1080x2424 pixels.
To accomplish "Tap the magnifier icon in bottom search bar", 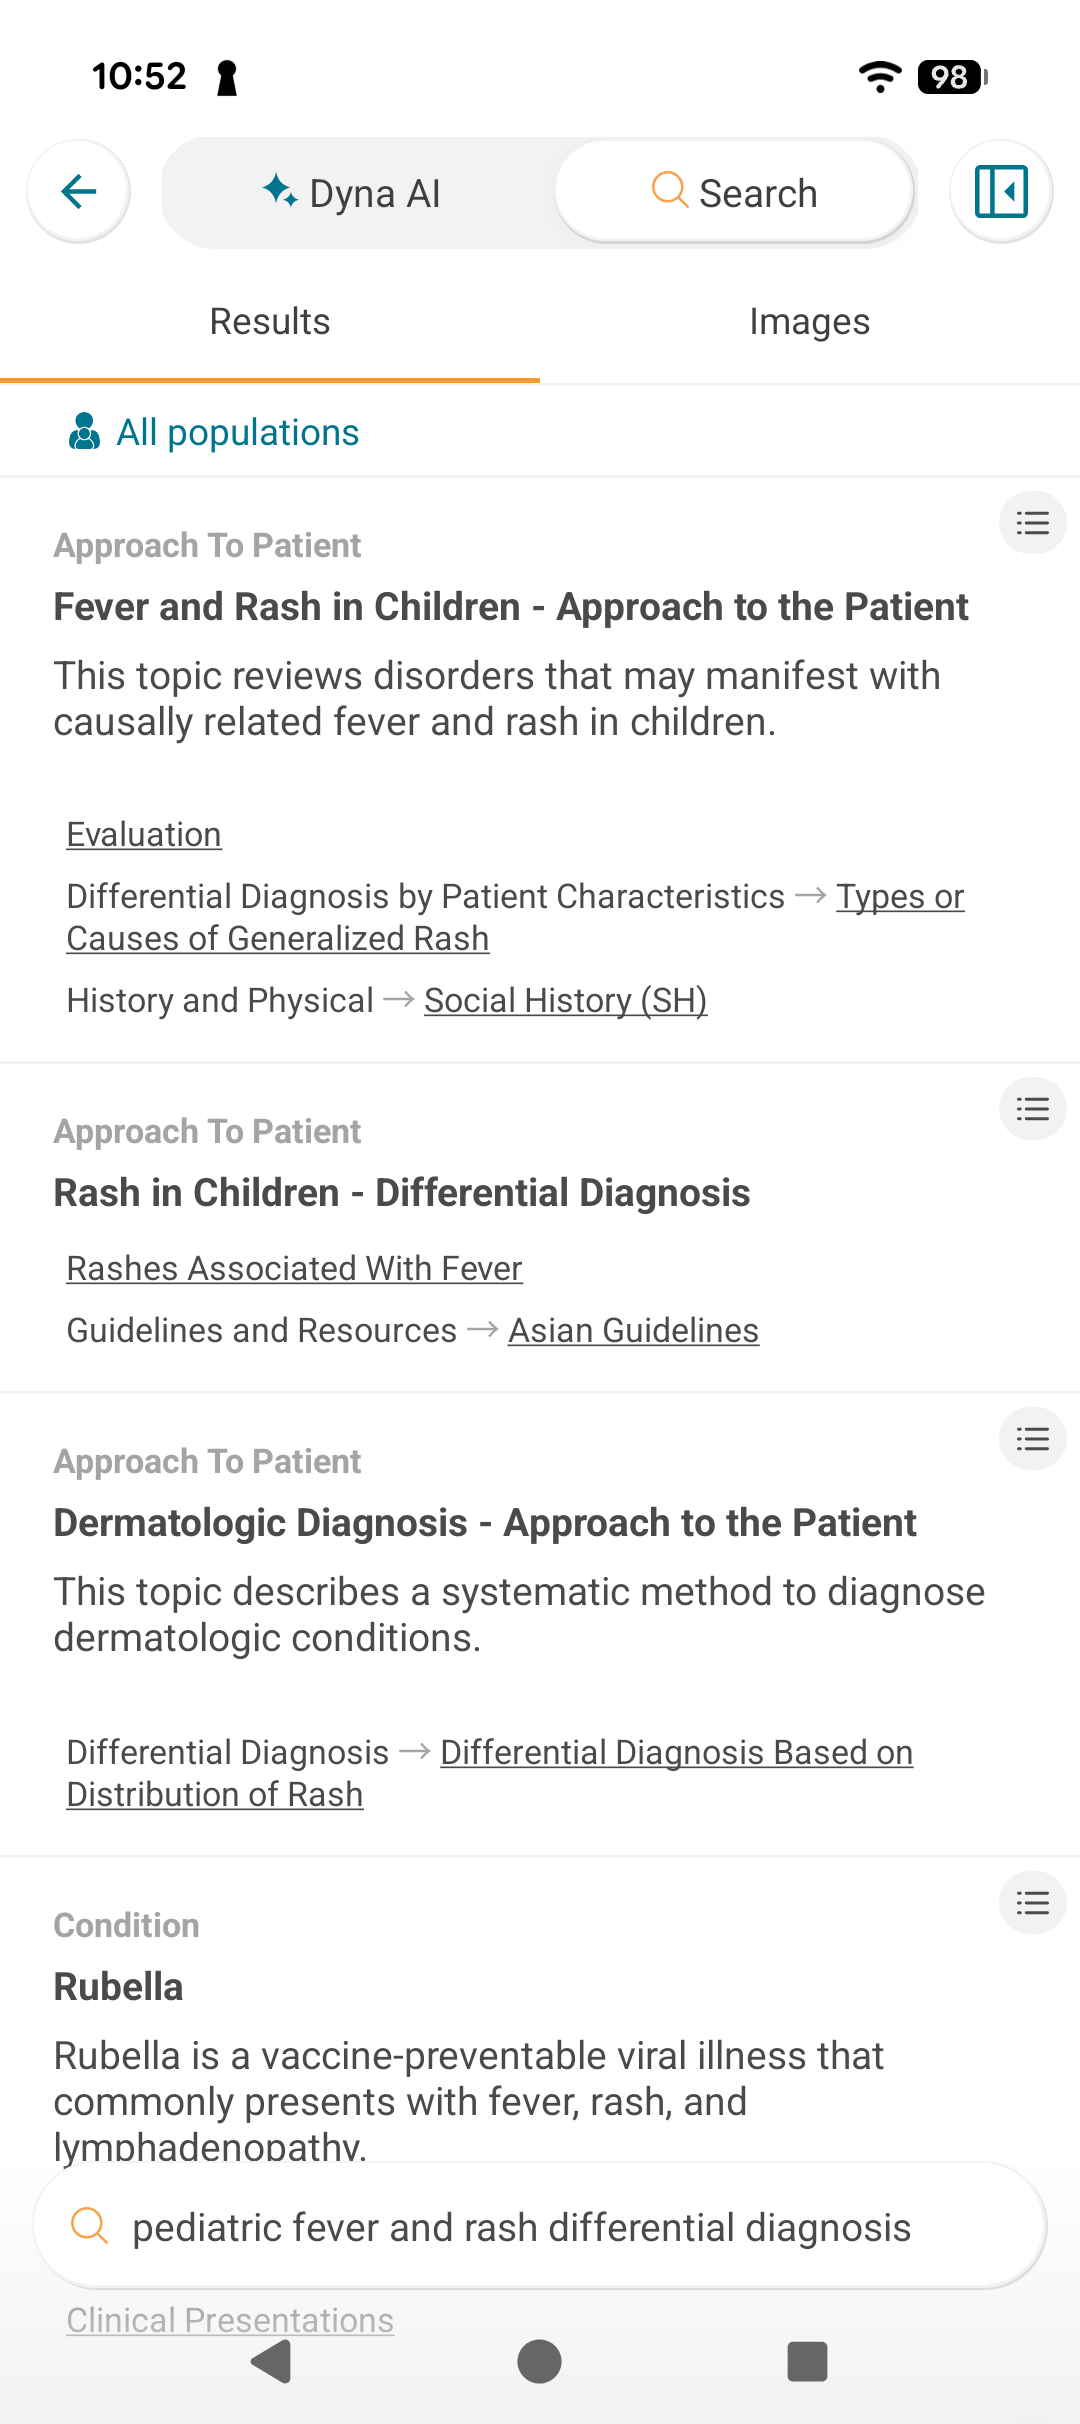I will (89, 2226).
